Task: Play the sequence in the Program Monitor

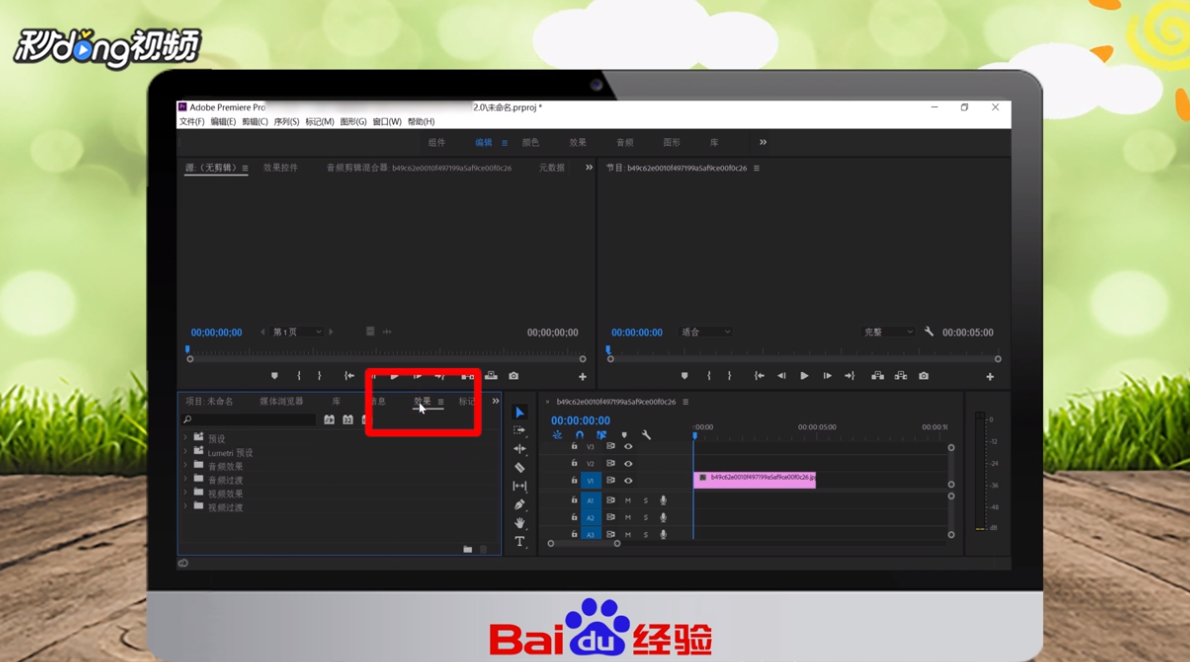Action: (x=804, y=376)
